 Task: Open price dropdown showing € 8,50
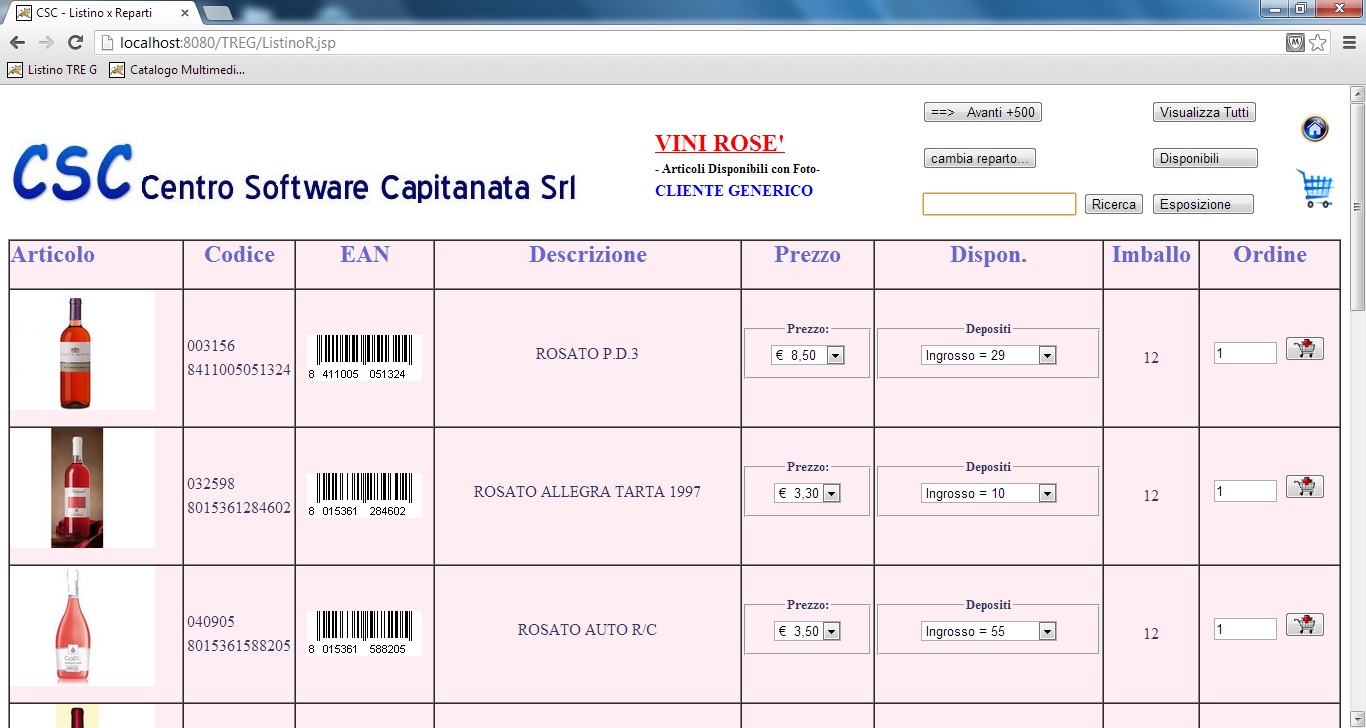coord(808,355)
